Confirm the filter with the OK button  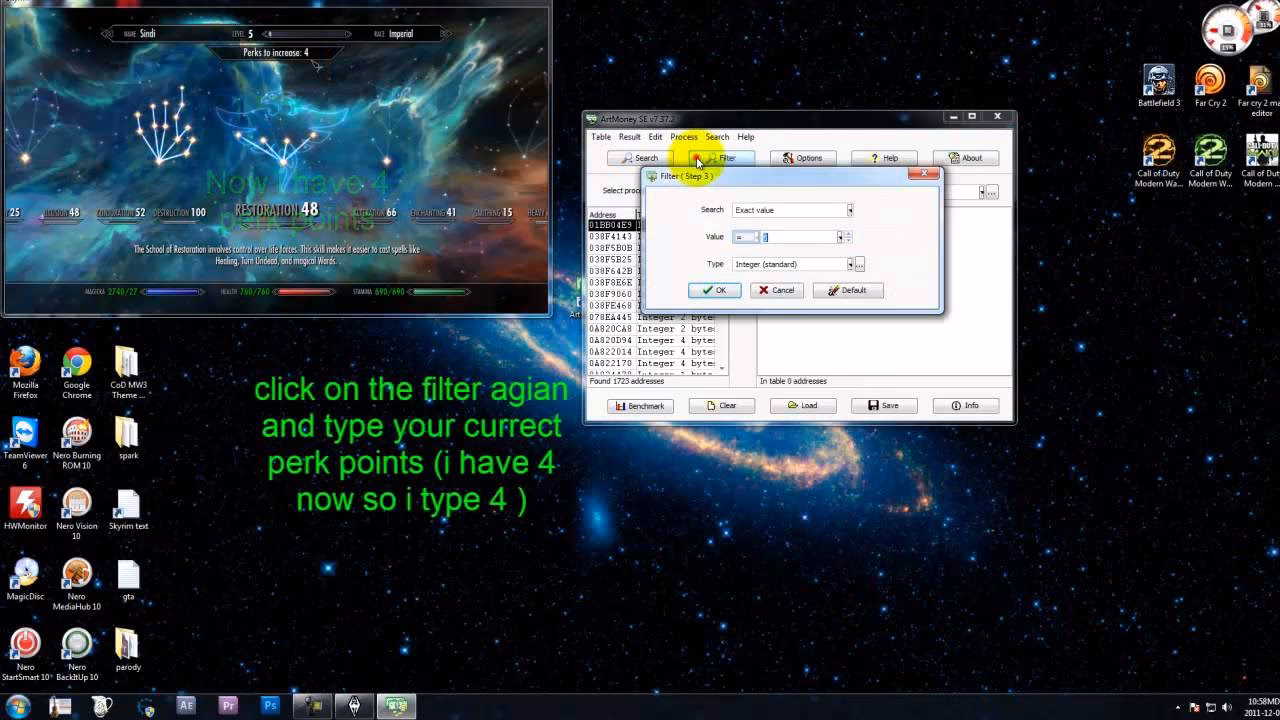click(714, 290)
